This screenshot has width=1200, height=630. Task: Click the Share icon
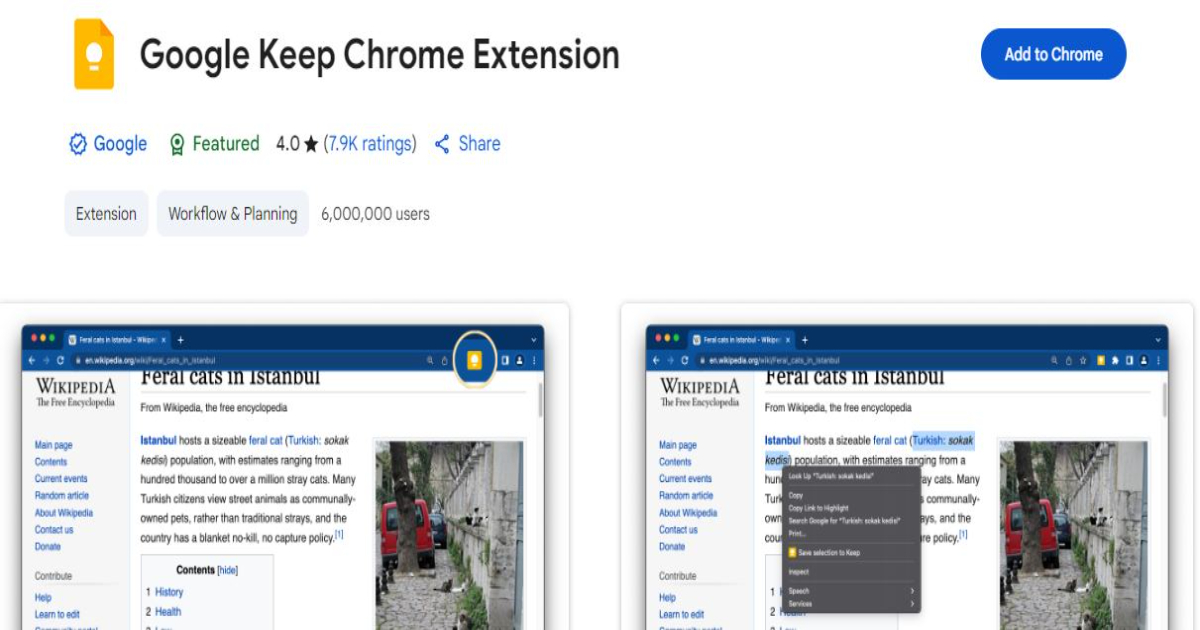(442, 144)
